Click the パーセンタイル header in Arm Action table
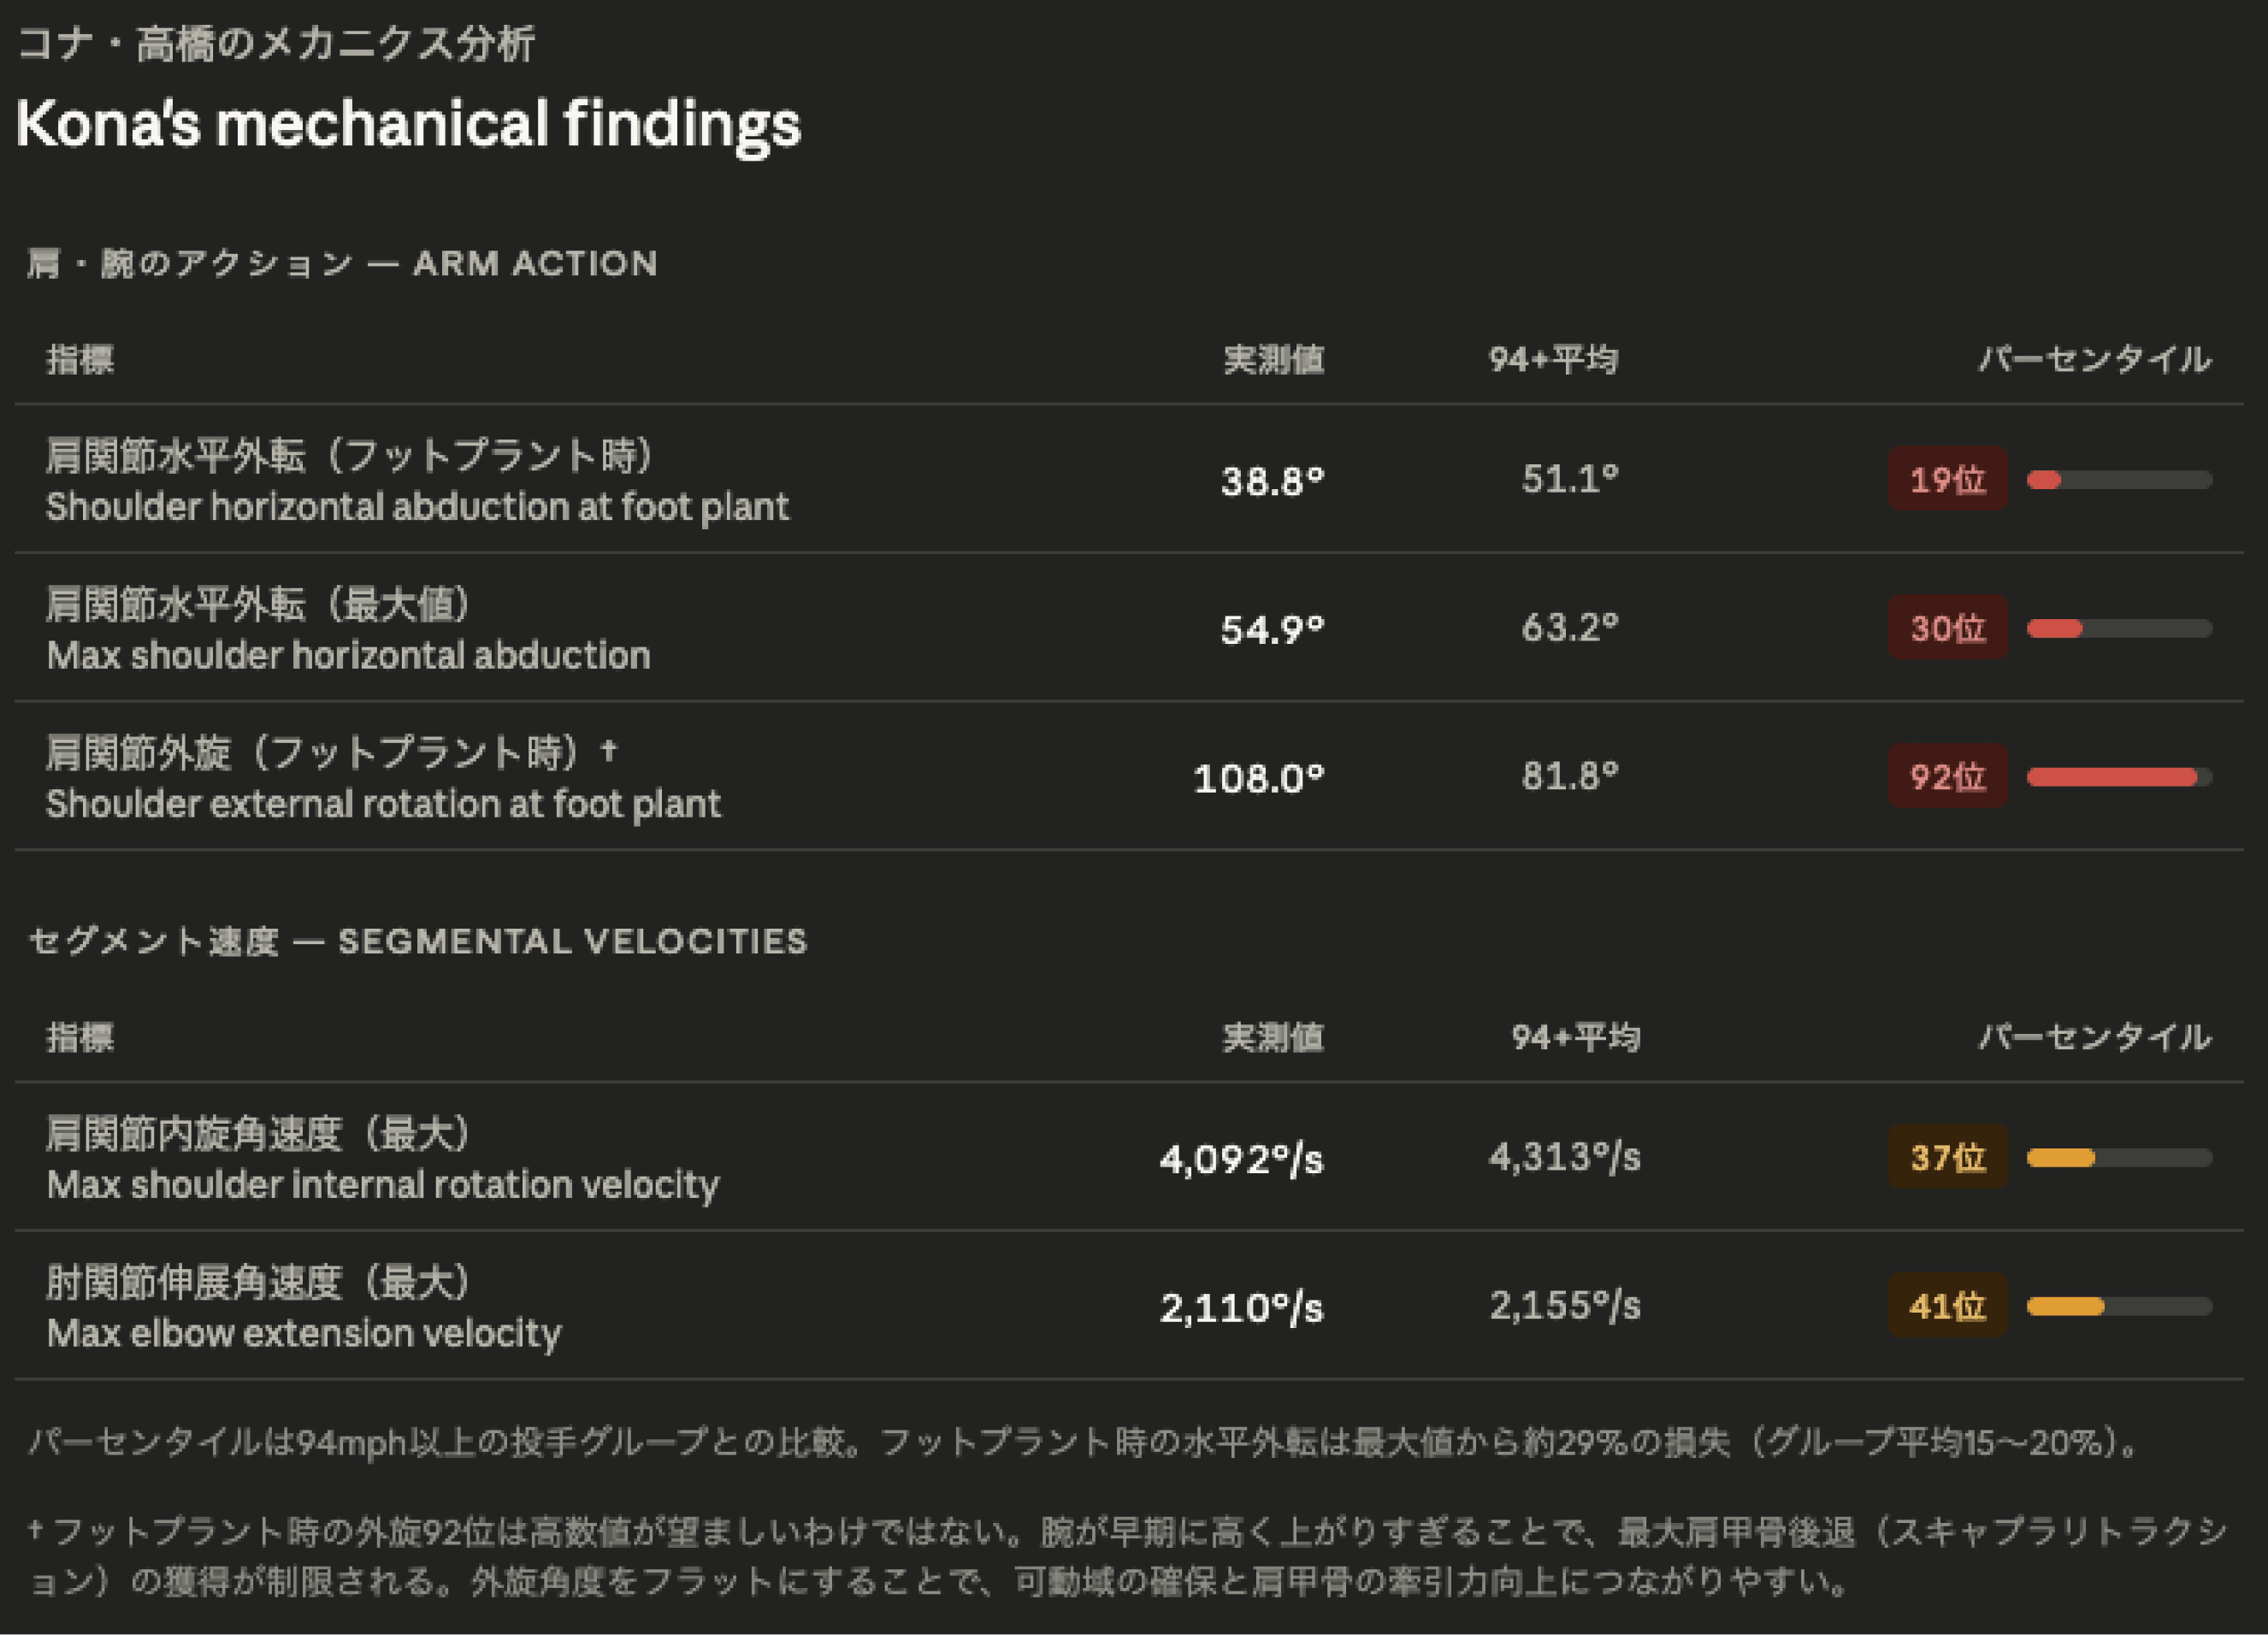The image size is (2268, 1635). click(x=2094, y=359)
